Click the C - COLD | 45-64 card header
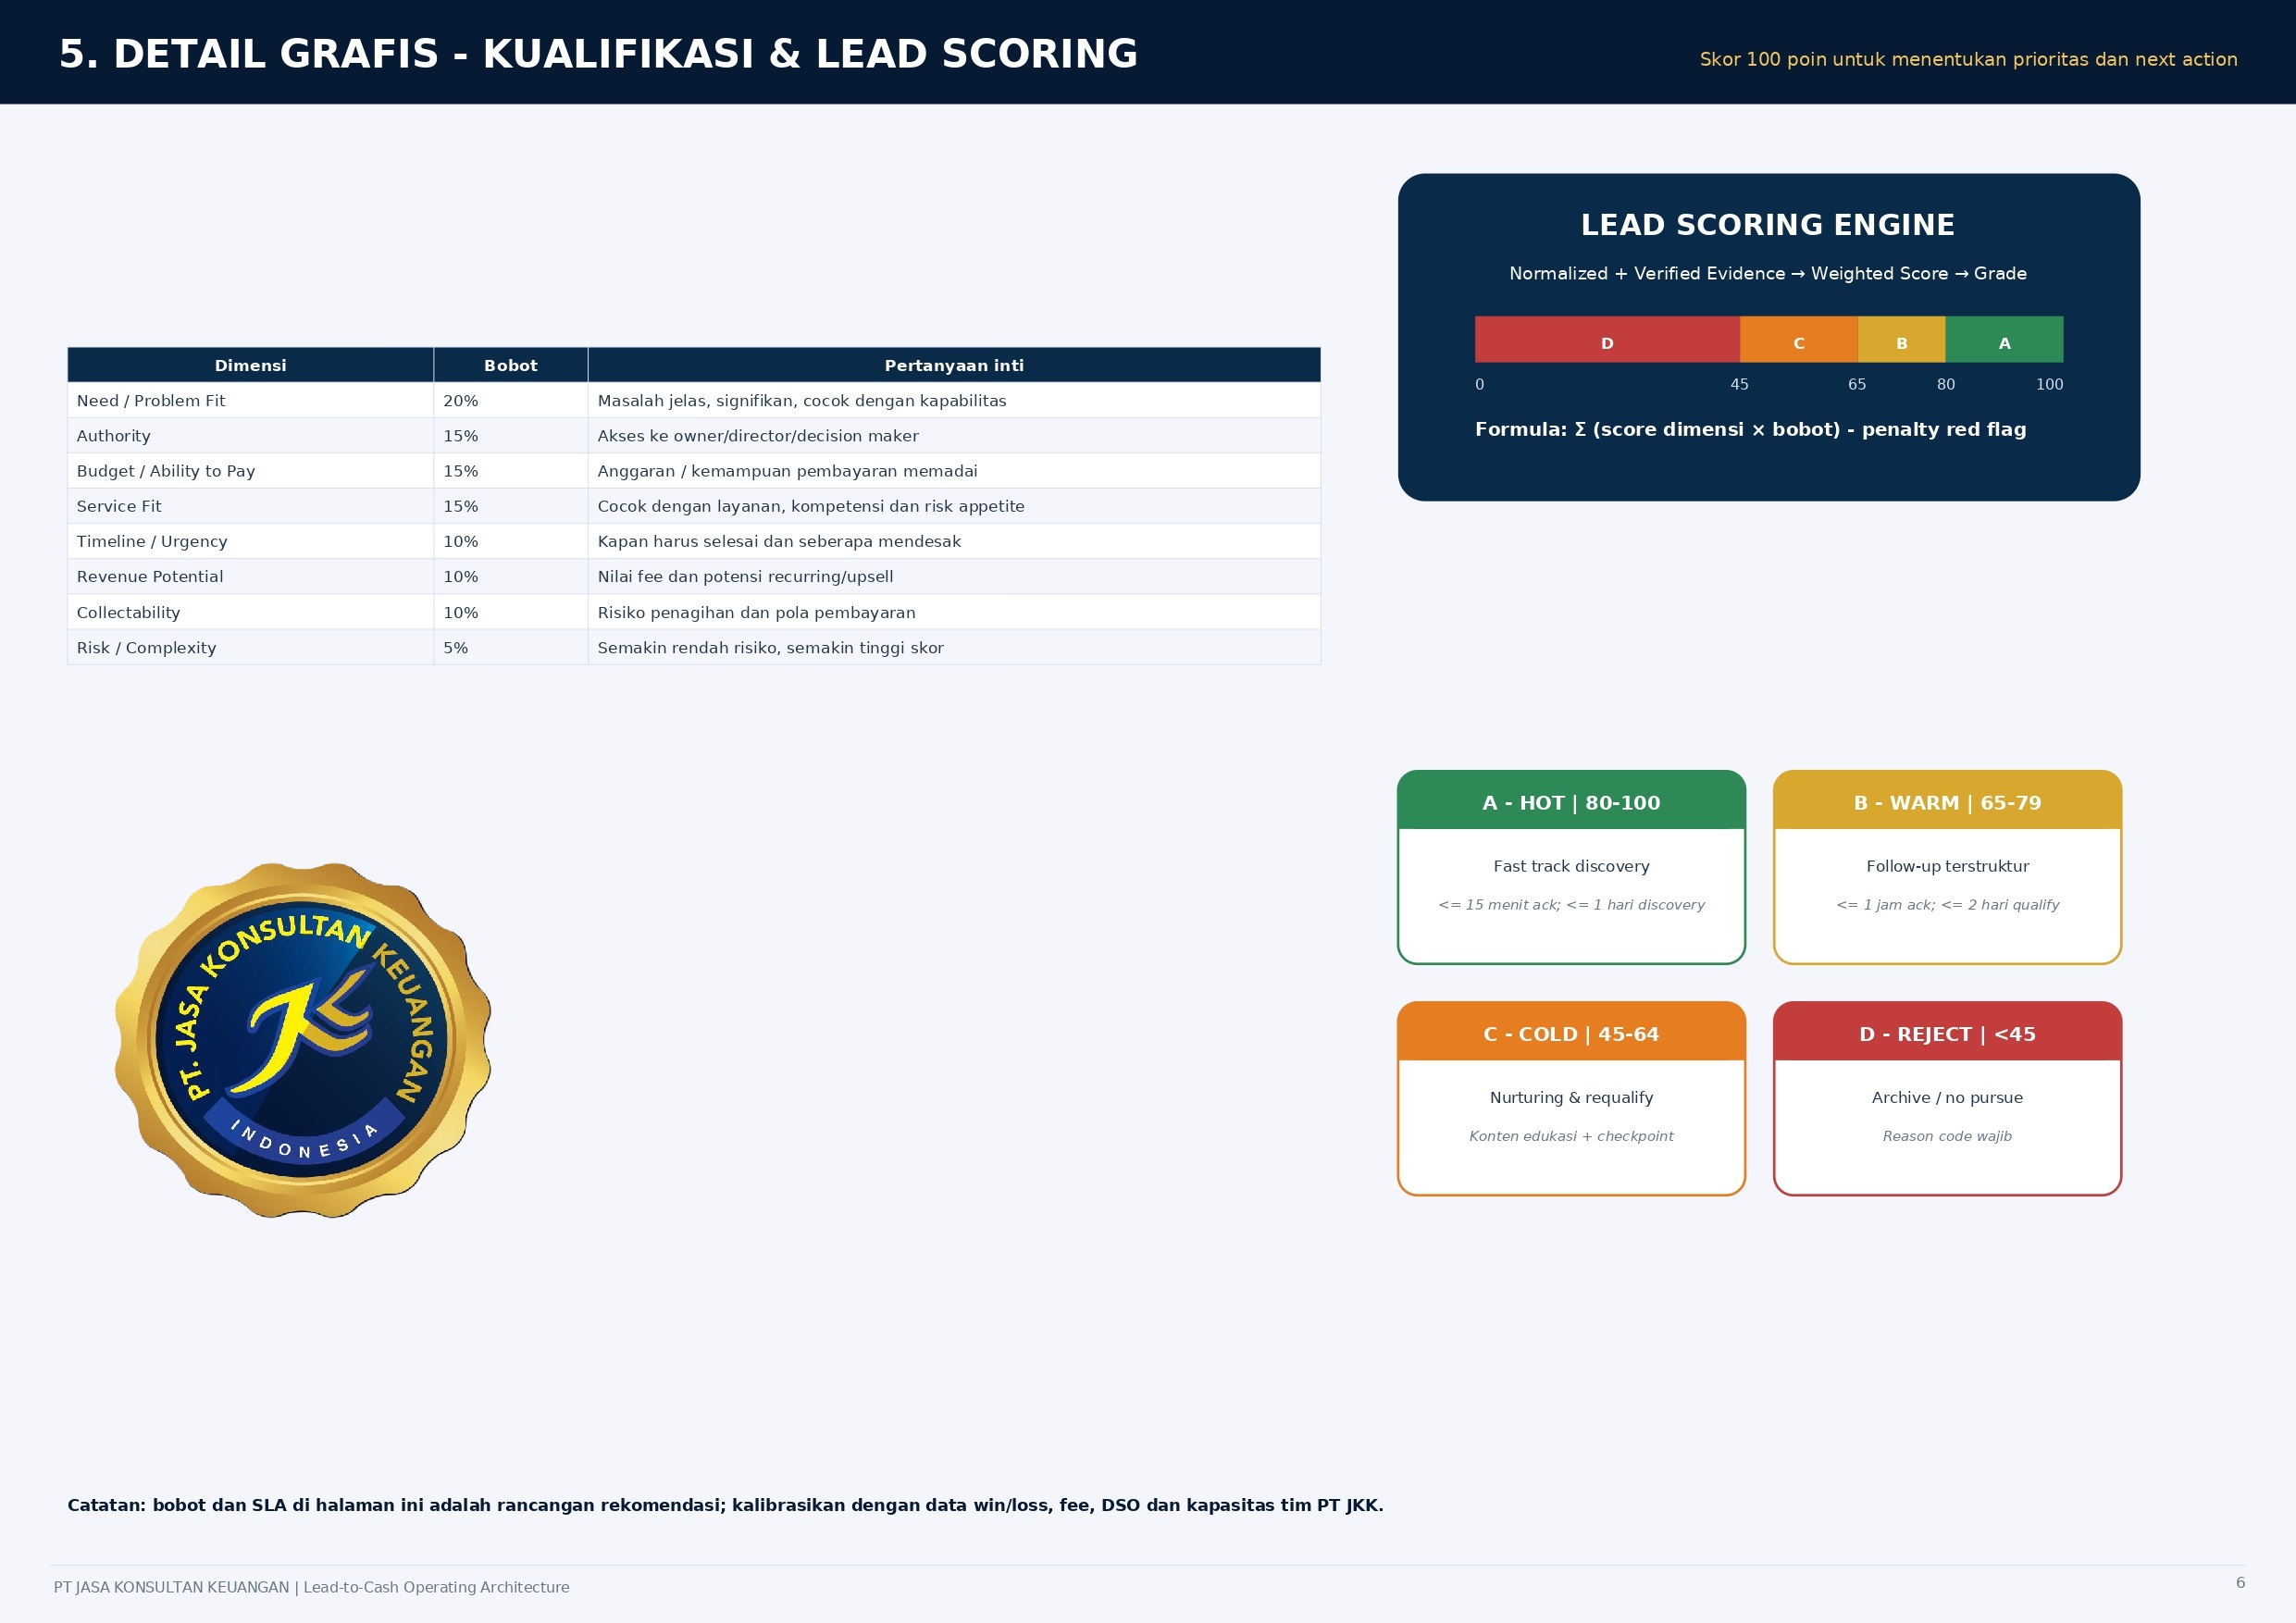This screenshot has width=2296, height=1623. click(x=1571, y=1031)
